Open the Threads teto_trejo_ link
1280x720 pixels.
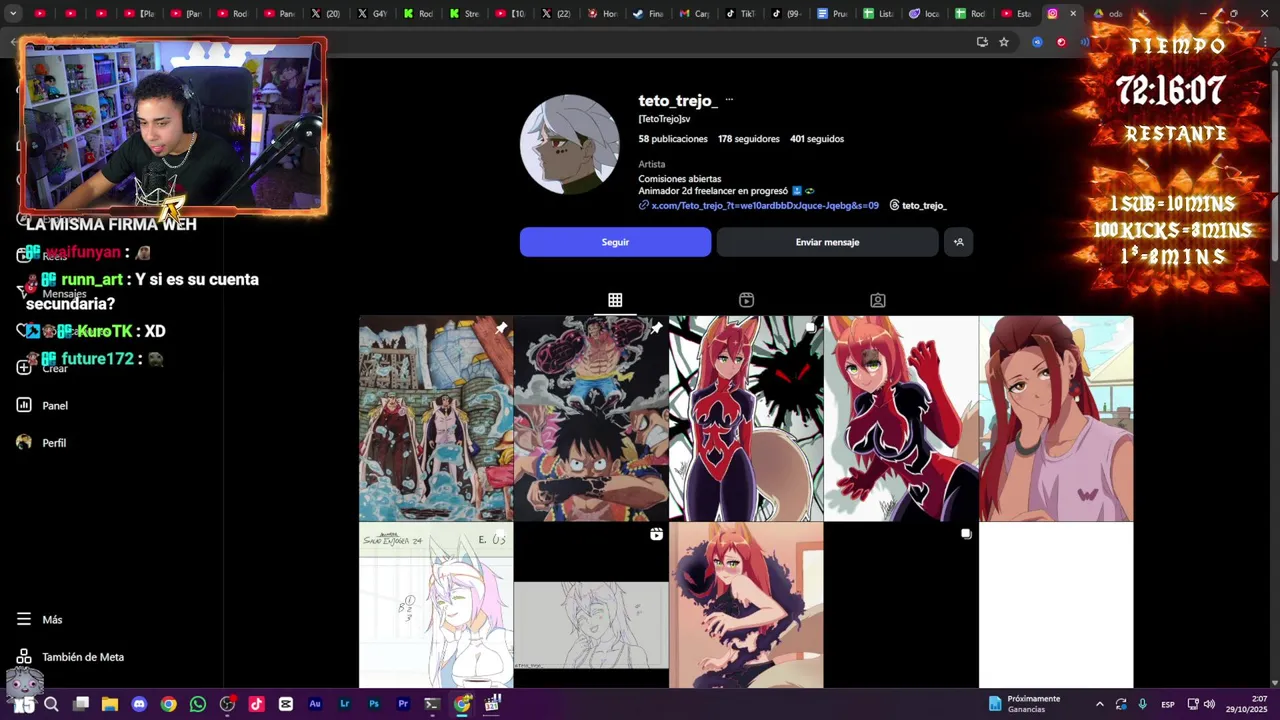pos(918,205)
